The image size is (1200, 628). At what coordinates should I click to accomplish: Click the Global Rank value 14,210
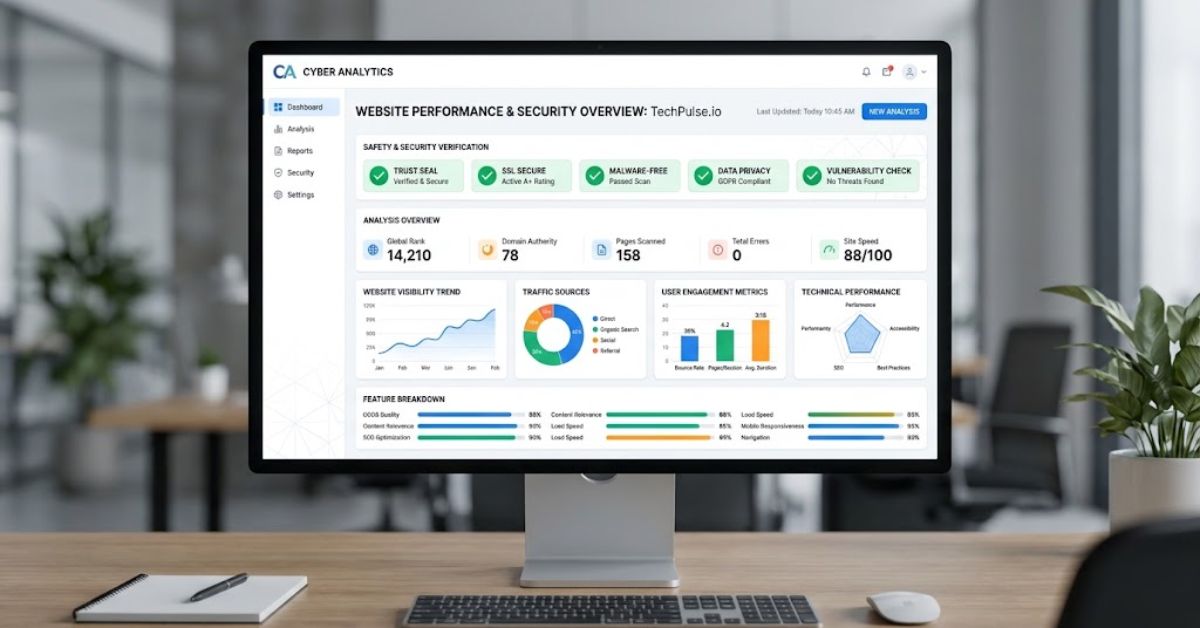click(x=409, y=255)
